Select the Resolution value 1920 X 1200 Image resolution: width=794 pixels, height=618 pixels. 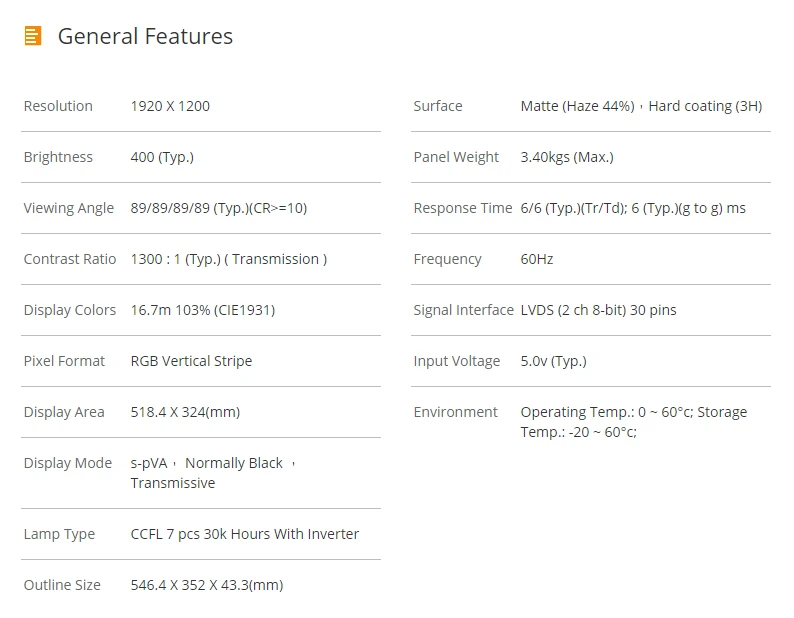pos(170,106)
